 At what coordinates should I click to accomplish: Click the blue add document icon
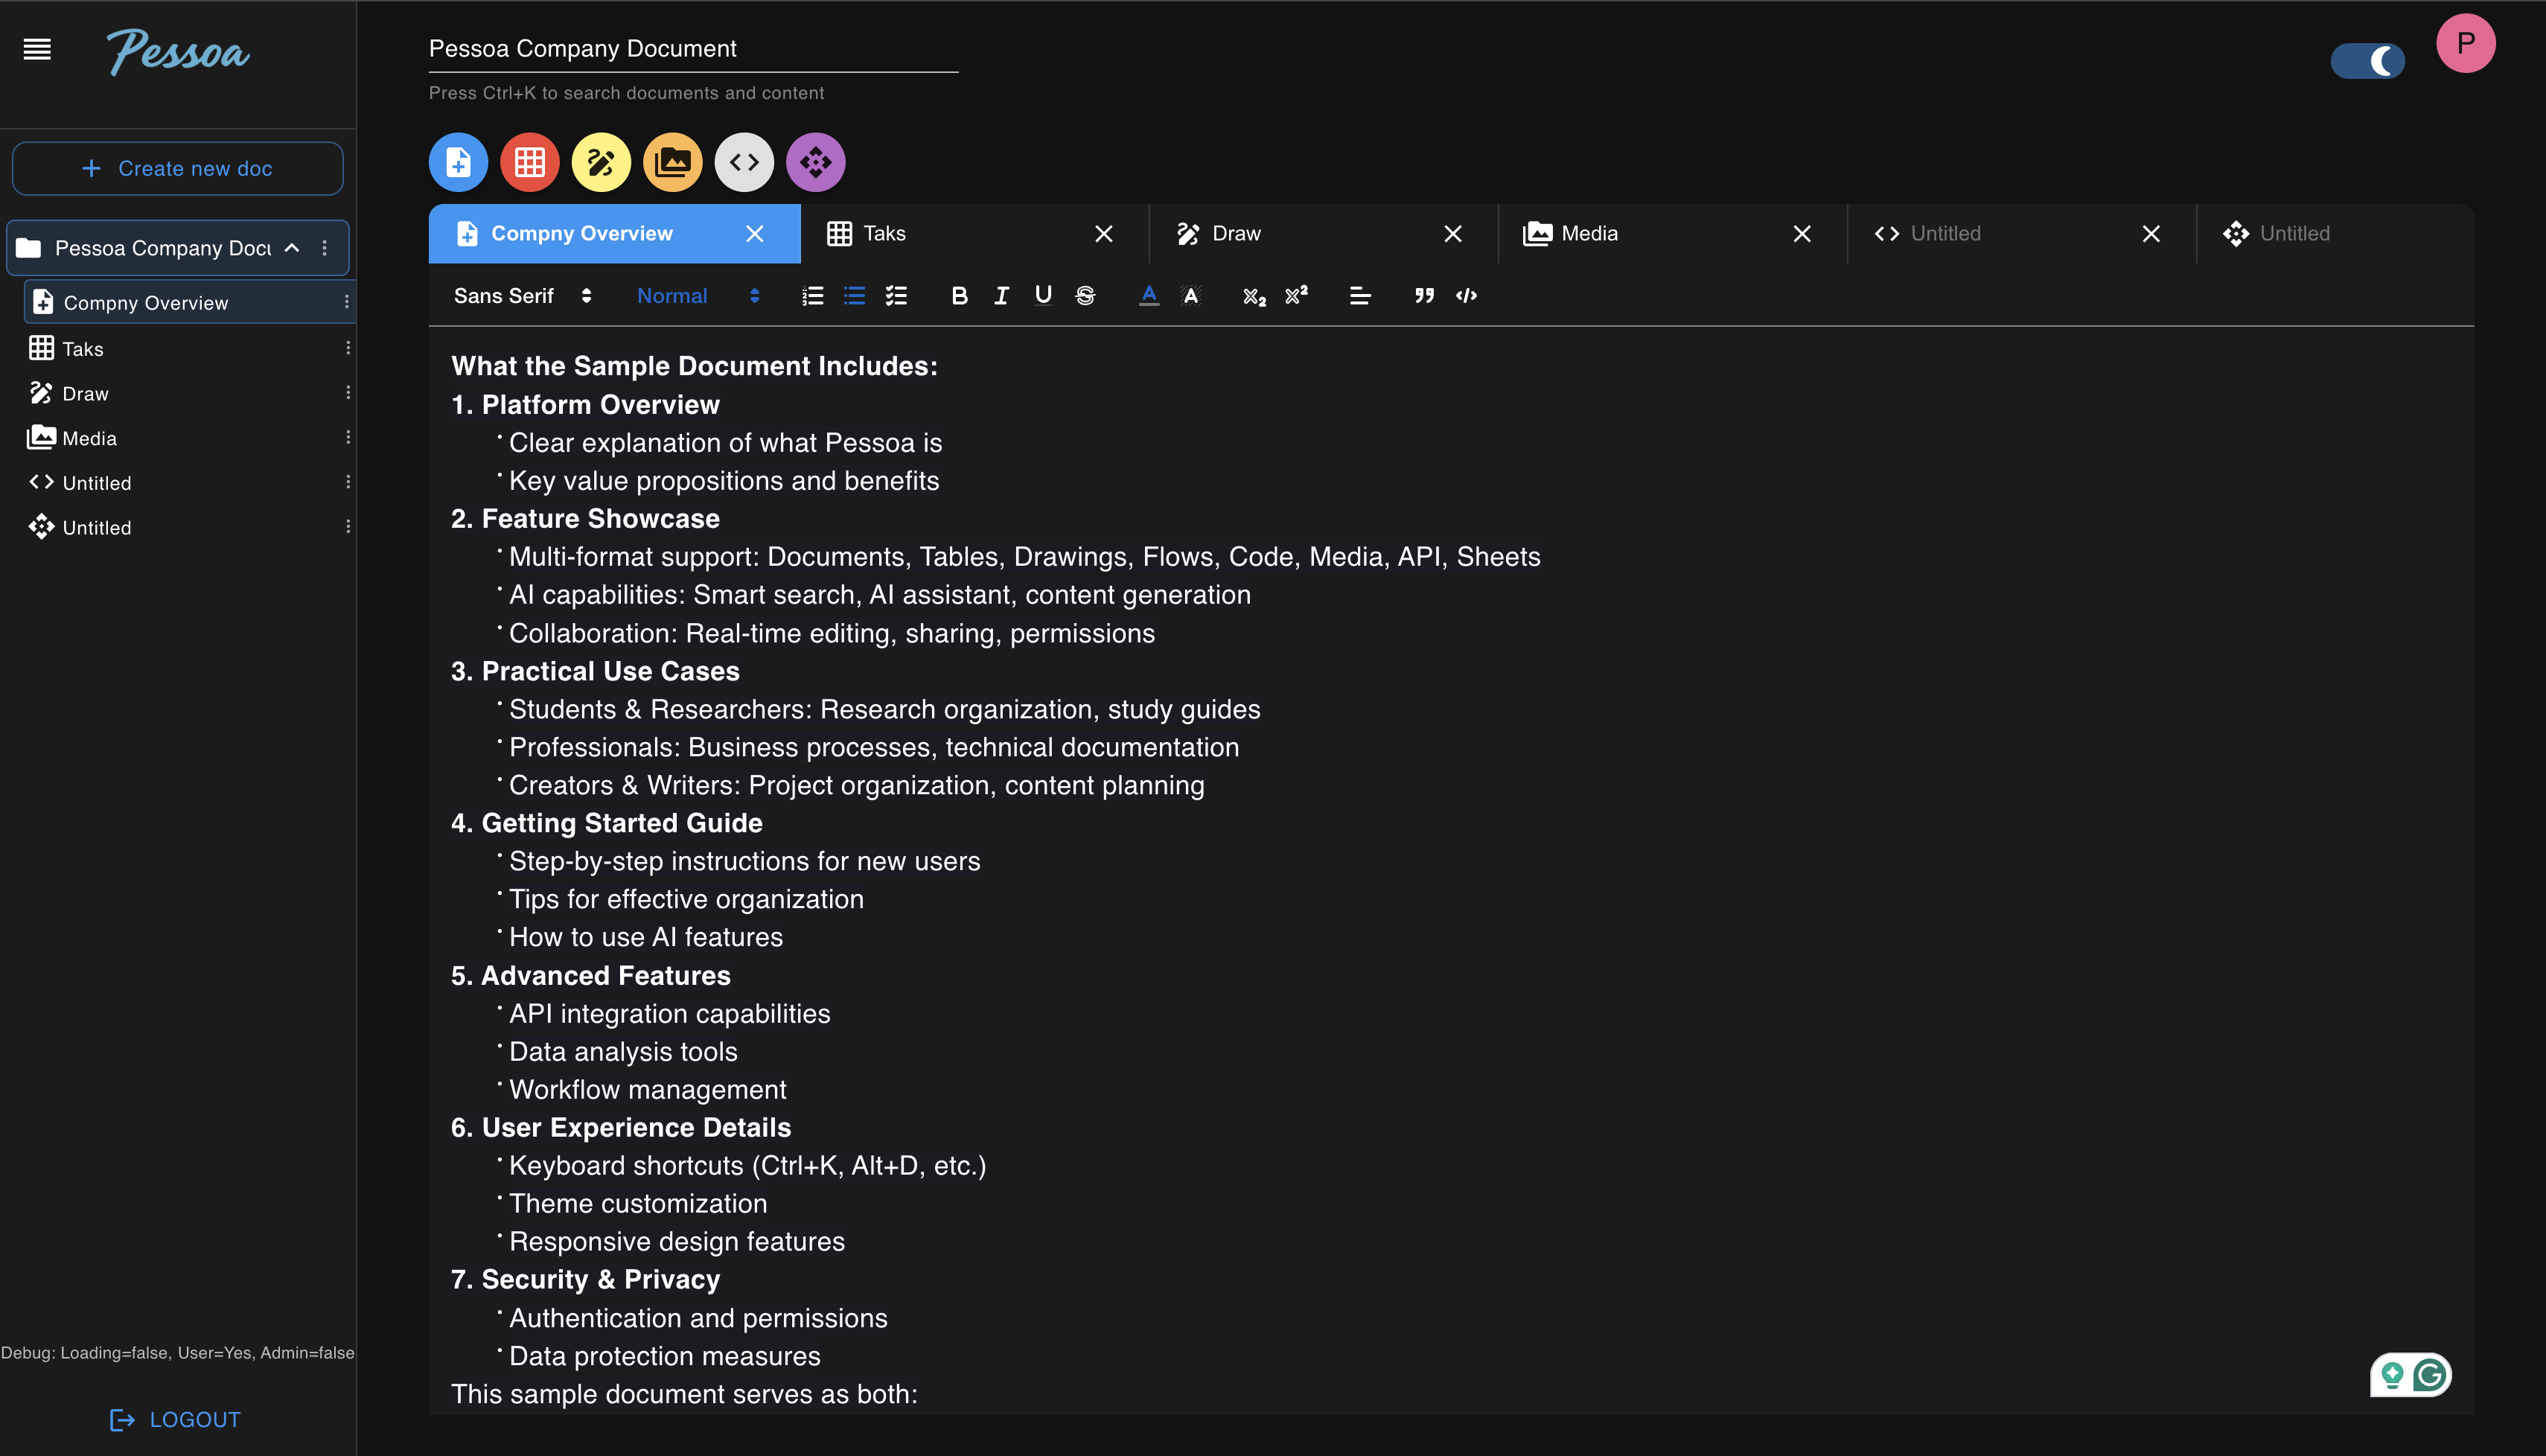pyautogui.click(x=458, y=162)
